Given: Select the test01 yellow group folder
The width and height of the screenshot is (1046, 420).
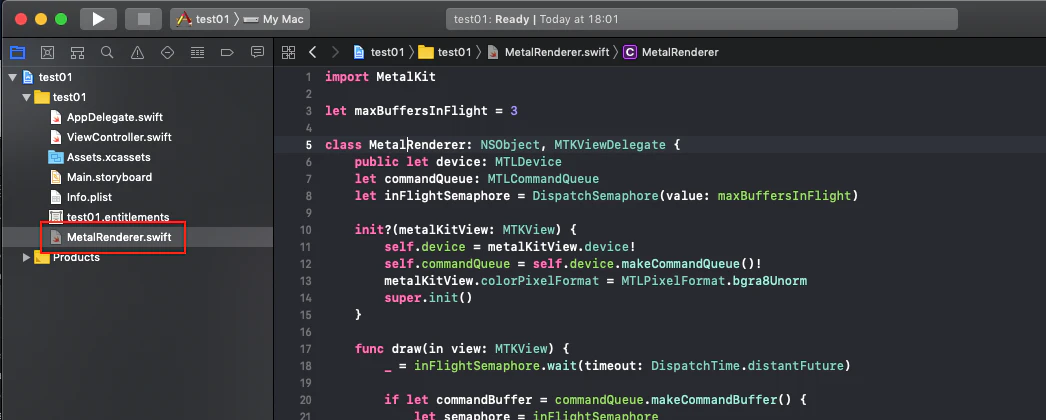Looking at the screenshot, I should point(136,97).
